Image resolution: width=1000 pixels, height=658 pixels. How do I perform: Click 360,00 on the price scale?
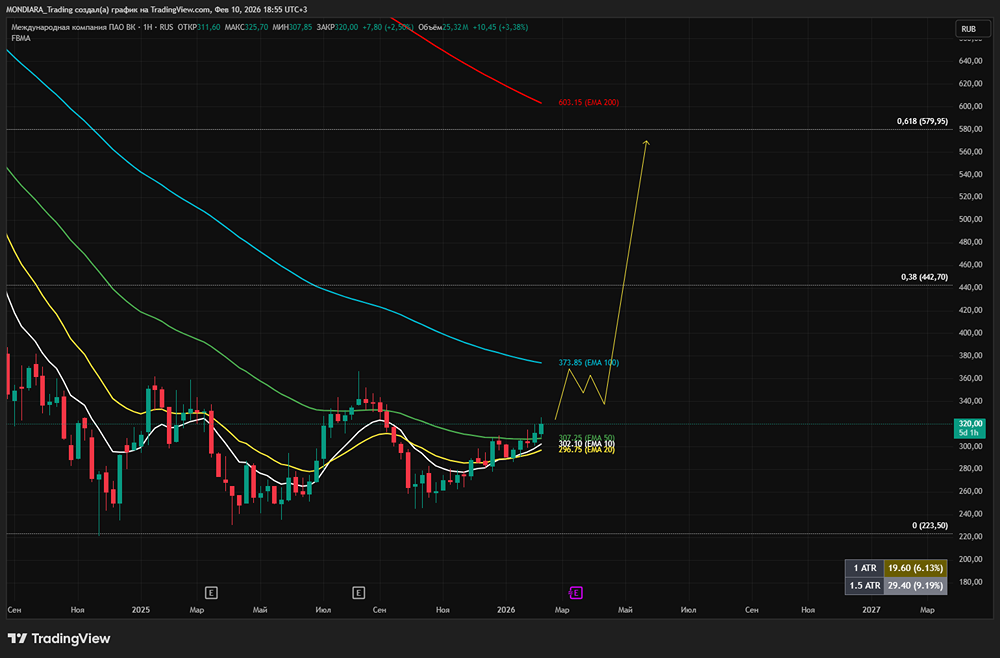(970, 378)
